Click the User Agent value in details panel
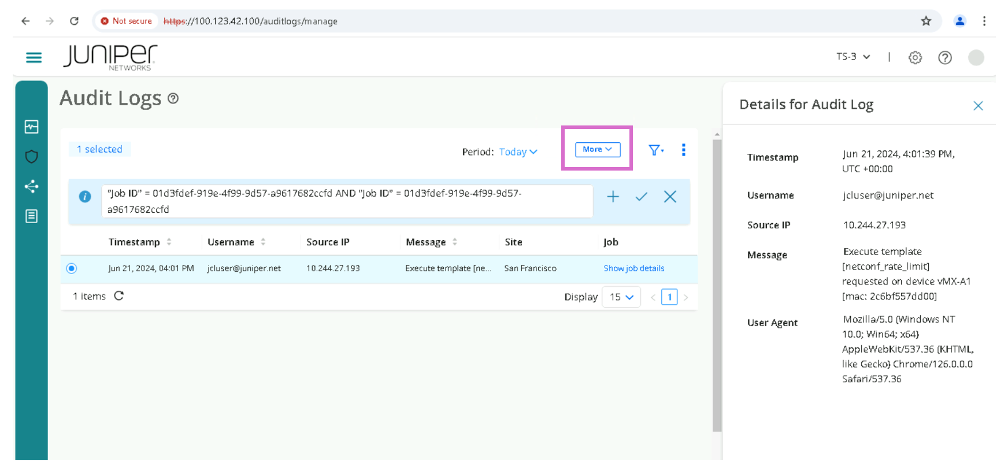This screenshot has width=1008, height=466. click(908, 349)
